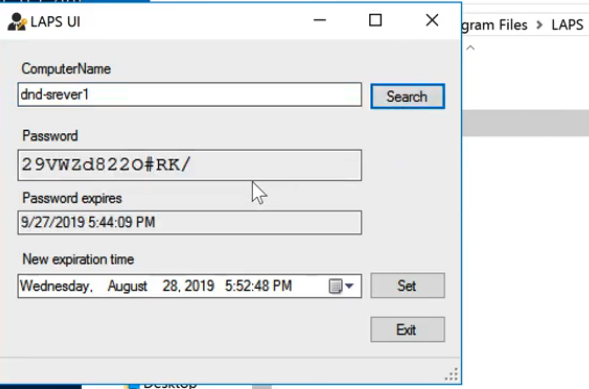This screenshot has width=589, height=389.
Task: Click the Password expires label
Action: (x=72, y=198)
